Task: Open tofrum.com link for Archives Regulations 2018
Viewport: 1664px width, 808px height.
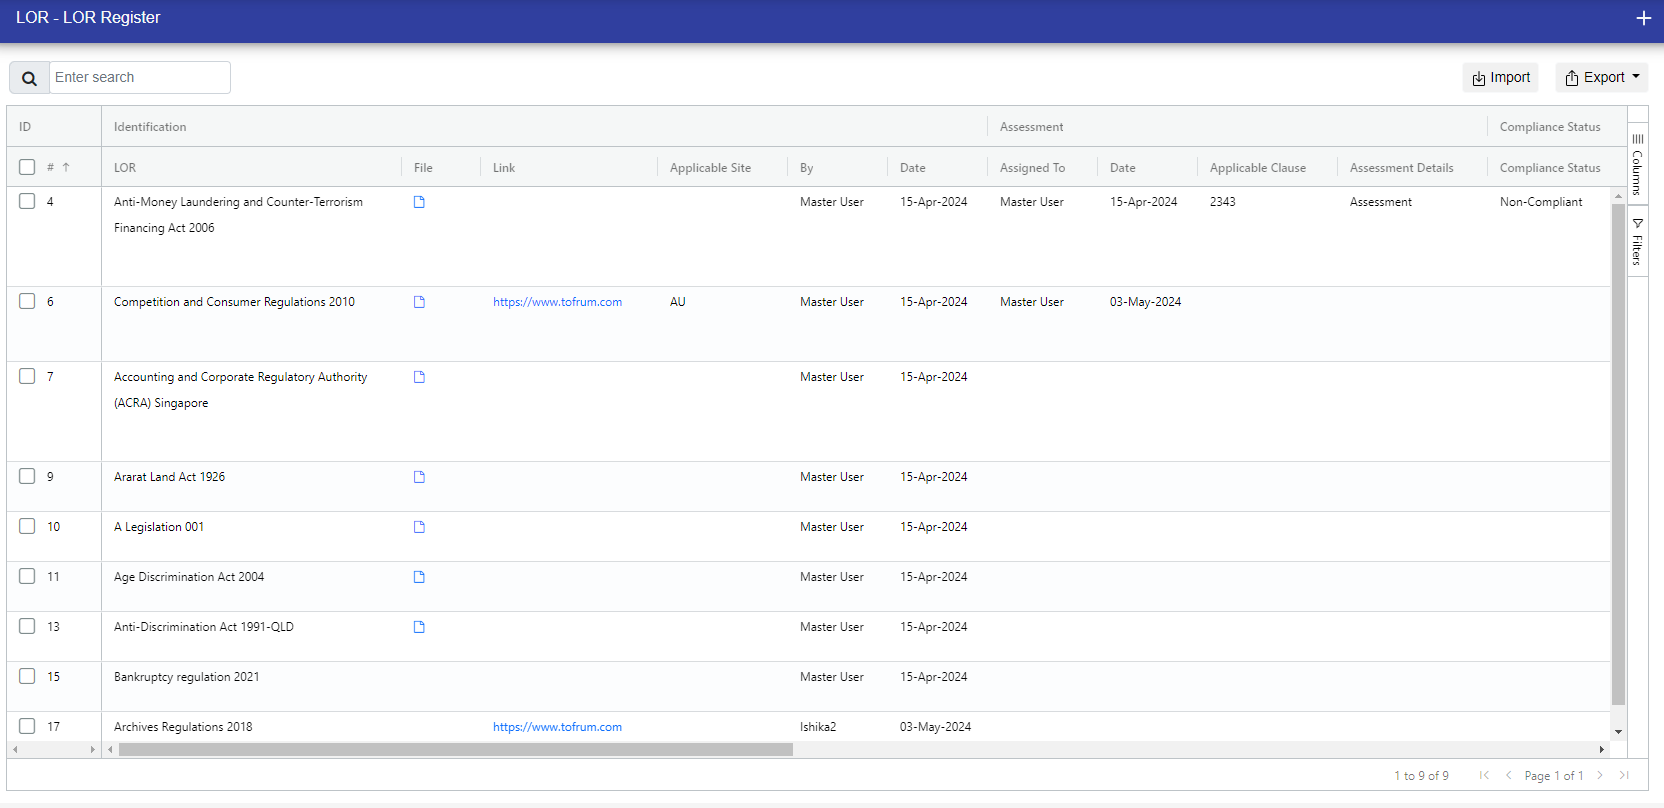Action: coord(557,727)
